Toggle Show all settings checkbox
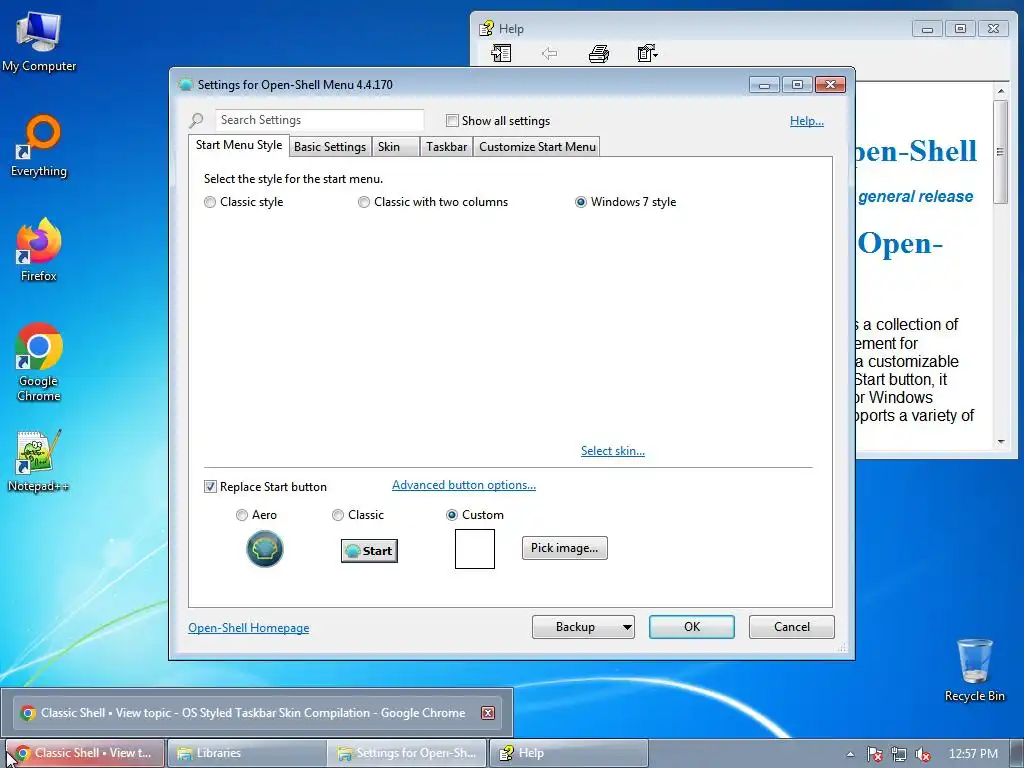 (x=452, y=120)
